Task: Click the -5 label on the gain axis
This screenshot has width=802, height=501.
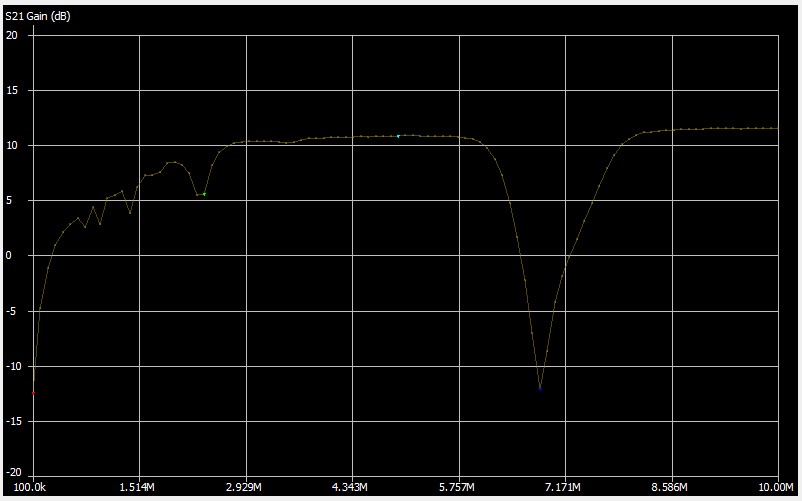Action: (x=12, y=311)
